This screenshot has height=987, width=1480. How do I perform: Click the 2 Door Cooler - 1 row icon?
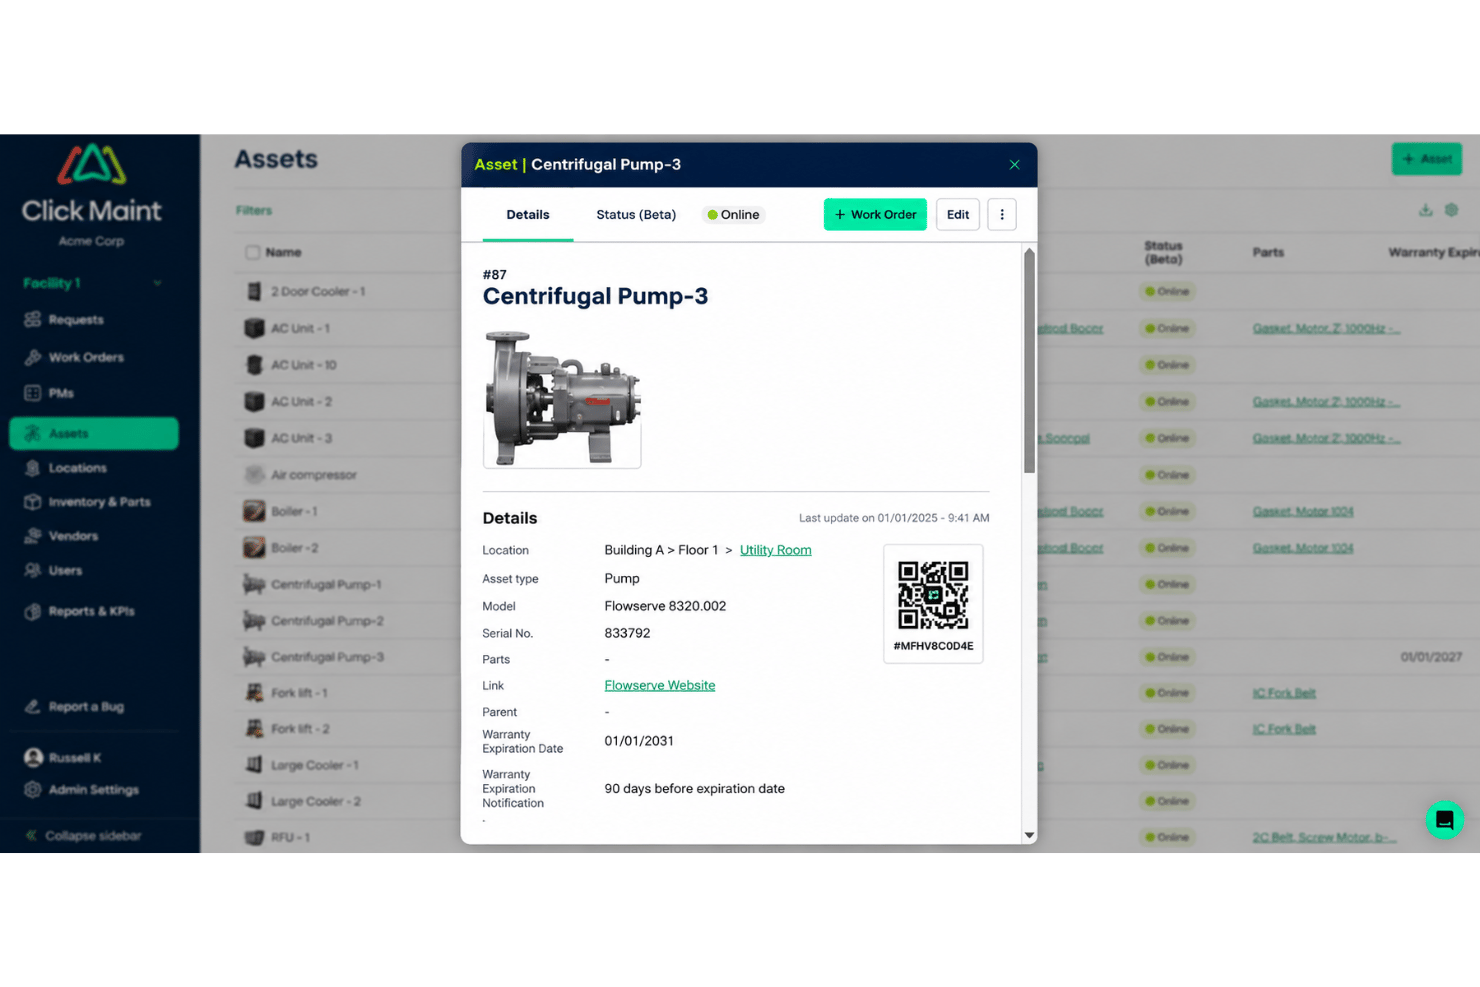point(254,292)
